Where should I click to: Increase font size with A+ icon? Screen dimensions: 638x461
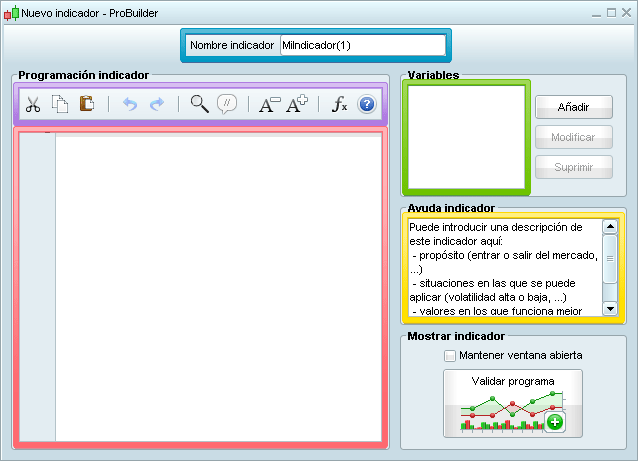(297, 104)
